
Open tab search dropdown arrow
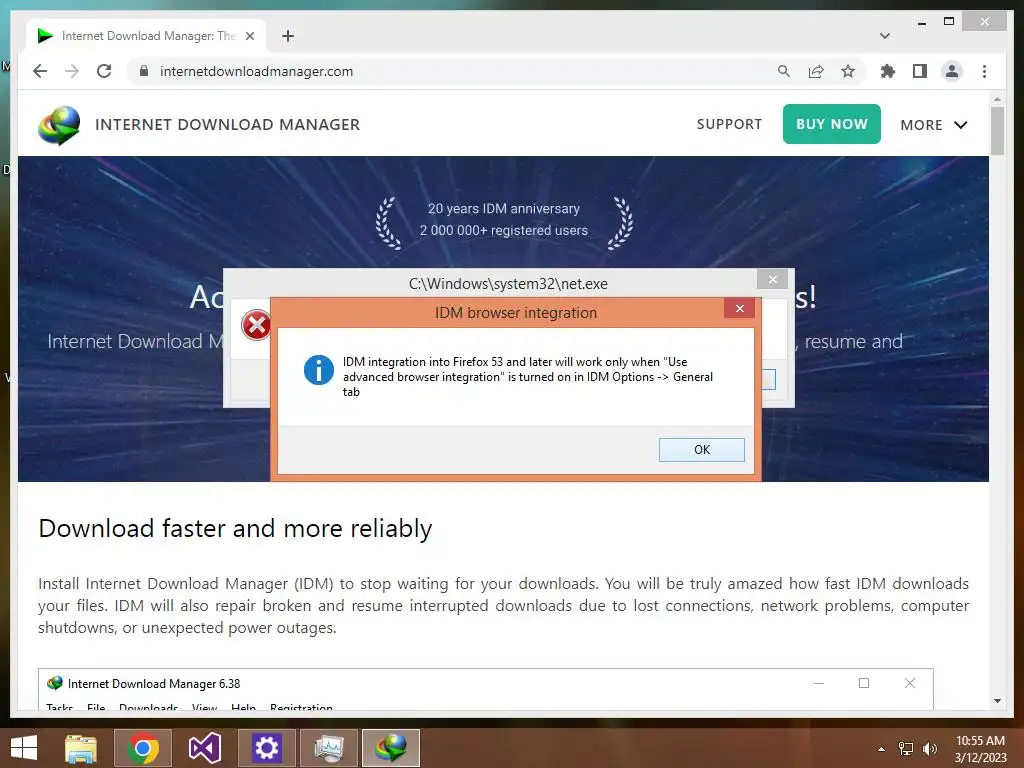coord(885,36)
